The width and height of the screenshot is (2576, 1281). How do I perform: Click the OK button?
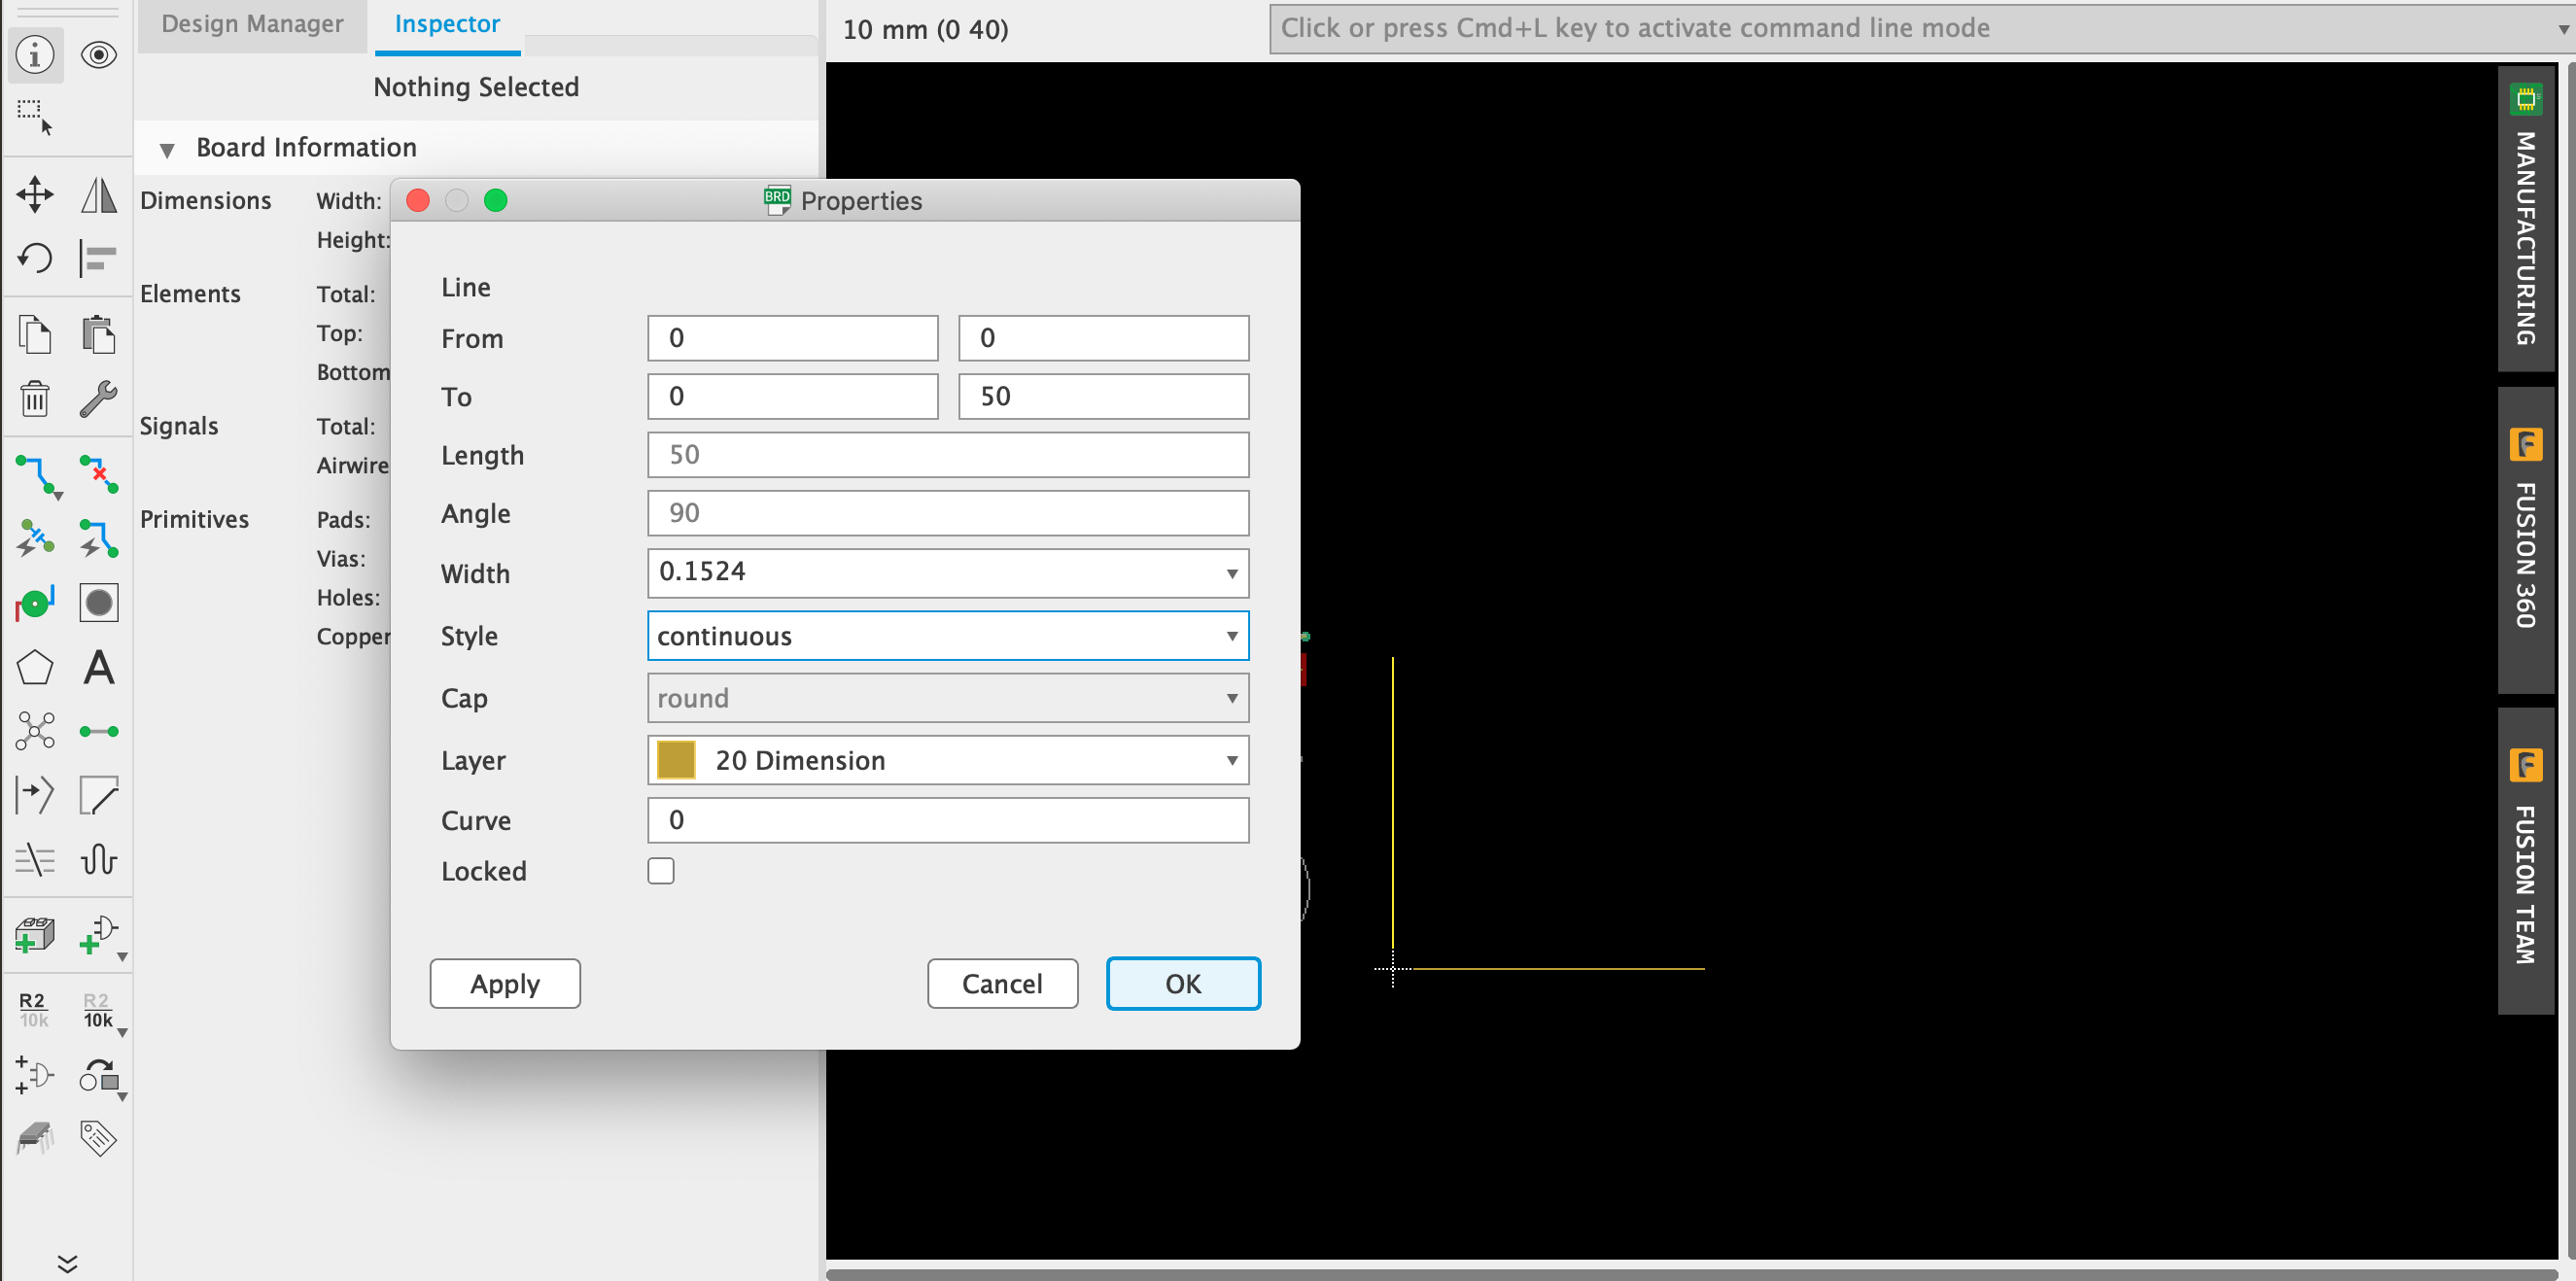click(x=1181, y=983)
